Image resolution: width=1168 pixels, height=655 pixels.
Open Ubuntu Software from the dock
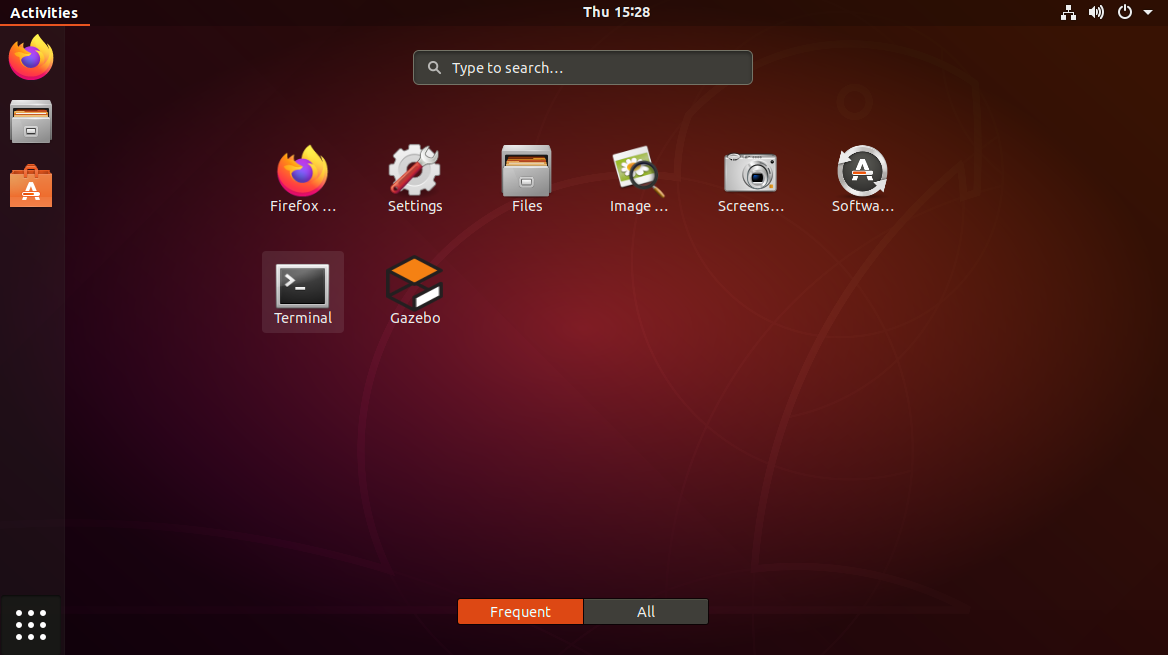[31, 186]
